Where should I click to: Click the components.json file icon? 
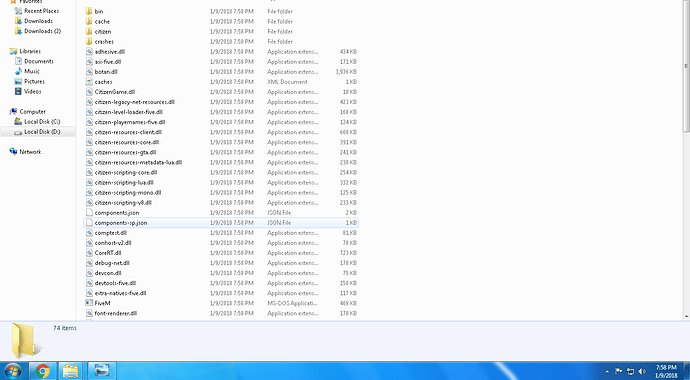(89, 213)
